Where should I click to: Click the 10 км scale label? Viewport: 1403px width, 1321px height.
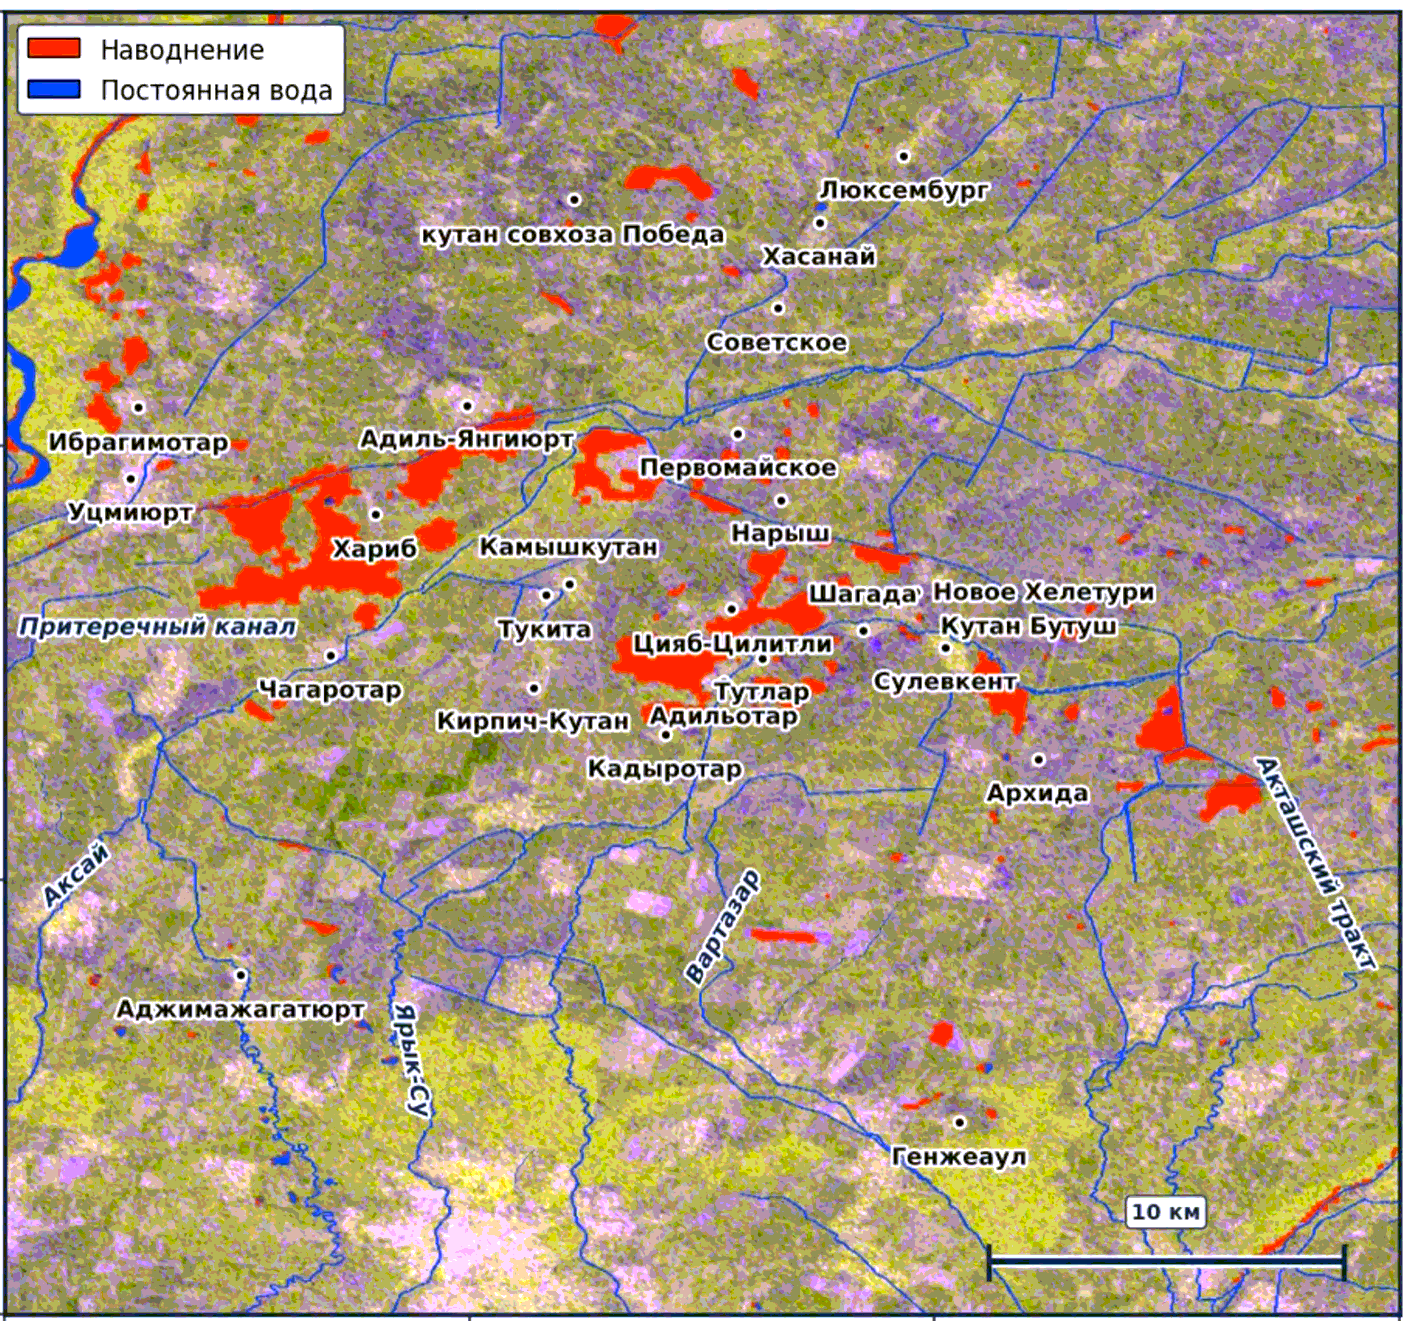pyautogui.click(x=1165, y=1212)
